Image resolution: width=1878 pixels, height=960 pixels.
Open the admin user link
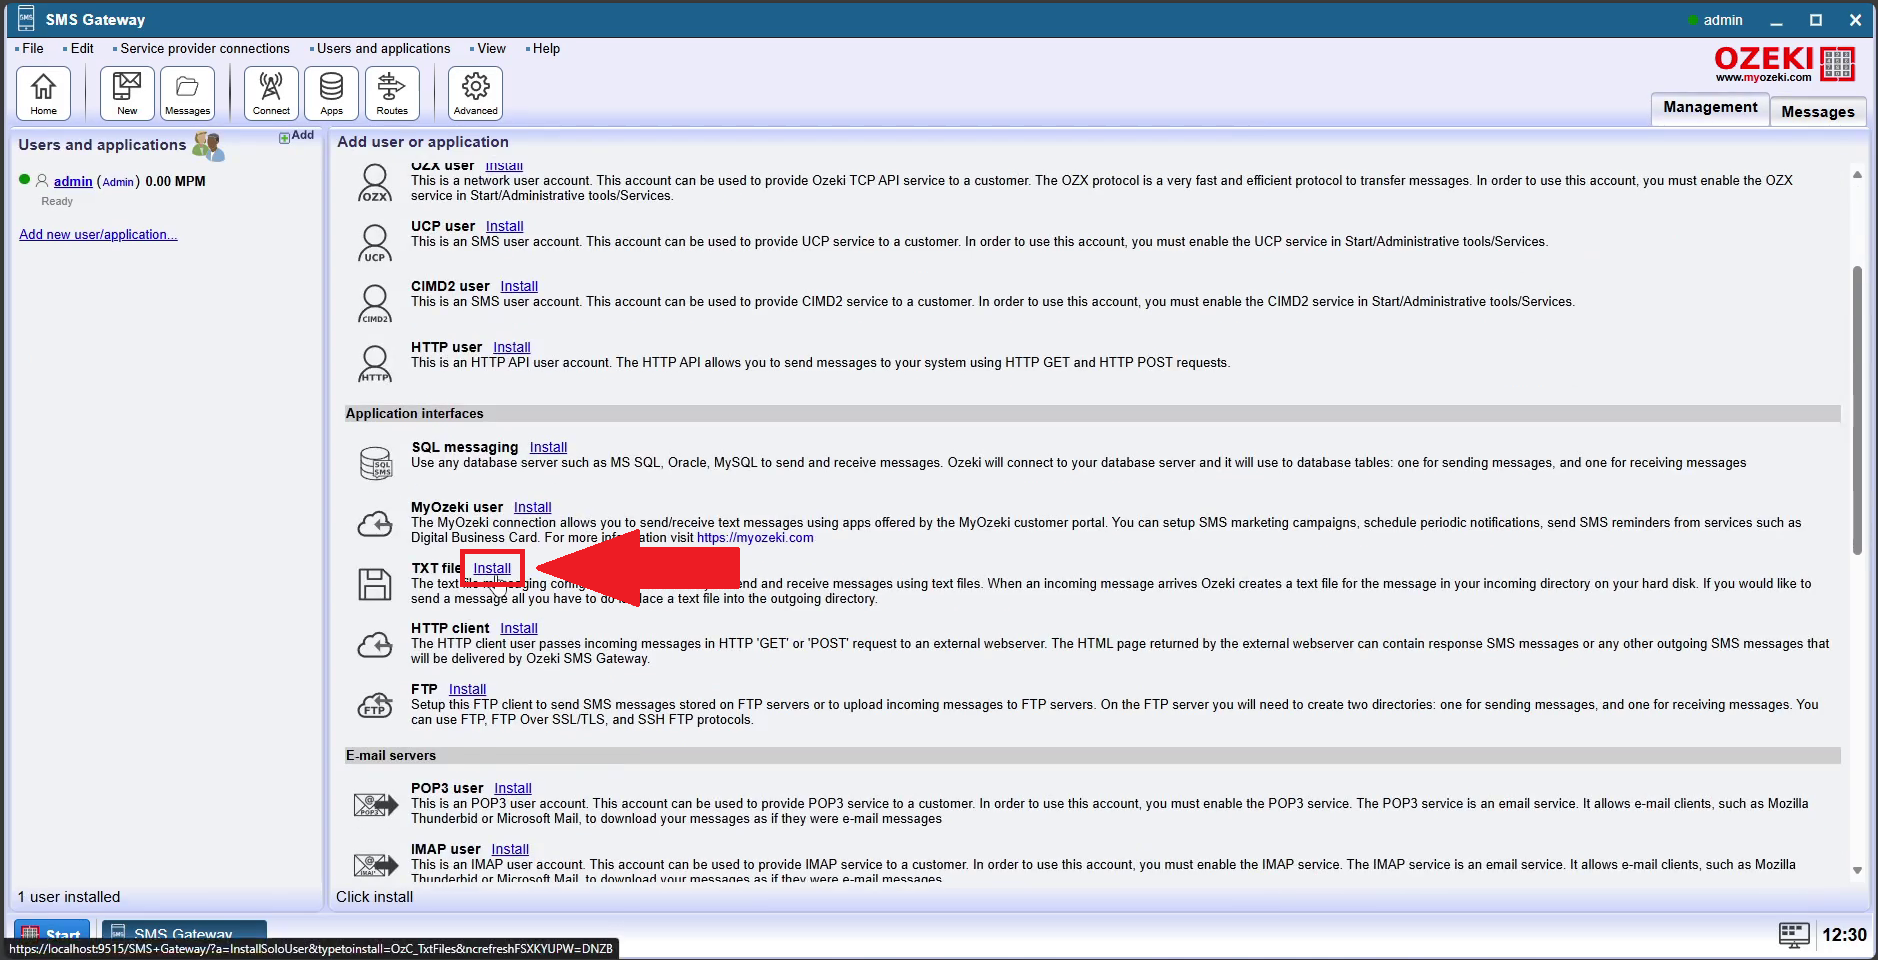click(73, 181)
